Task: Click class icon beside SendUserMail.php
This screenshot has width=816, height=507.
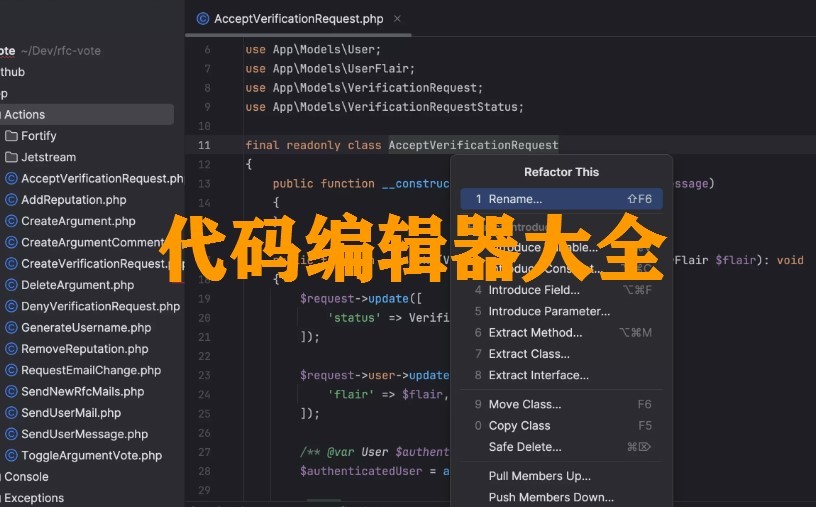Action: pyautogui.click(x=11, y=413)
